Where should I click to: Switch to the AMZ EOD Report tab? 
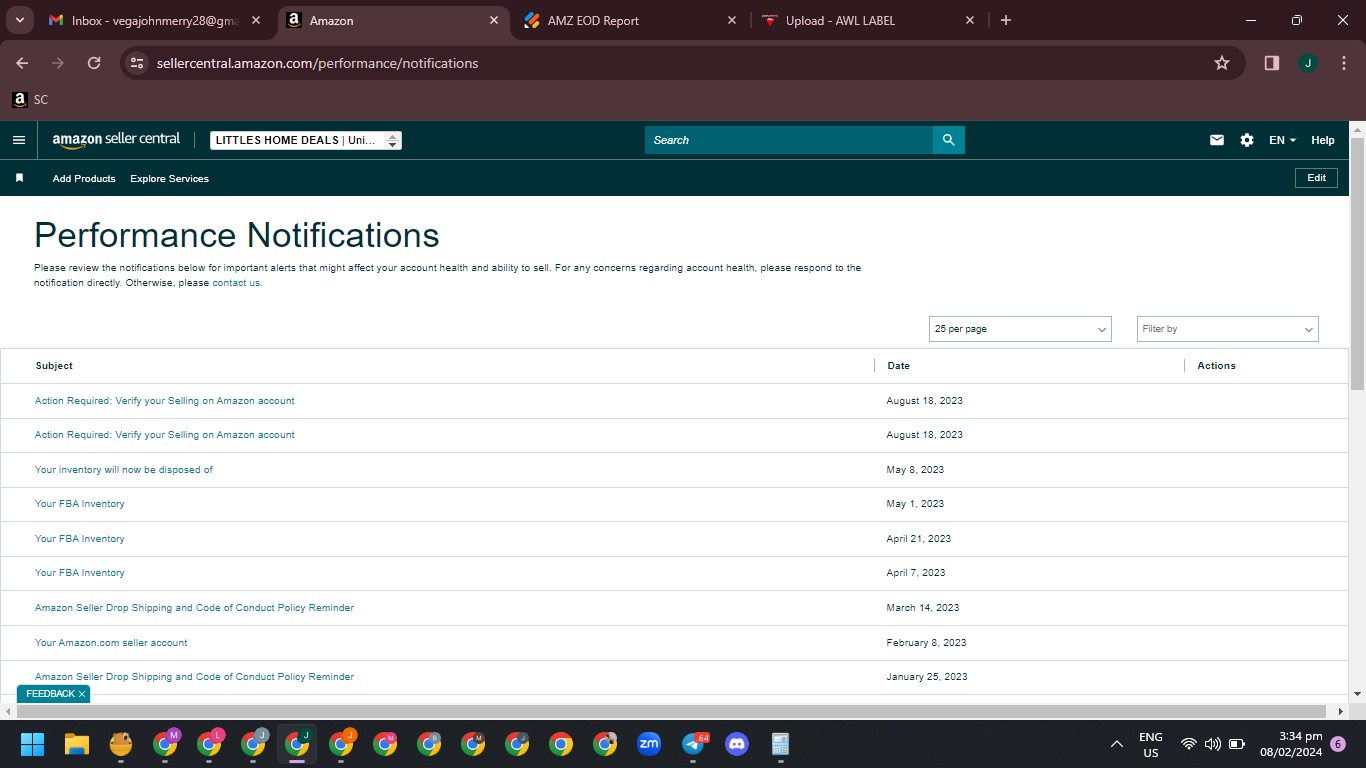[x=632, y=20]
